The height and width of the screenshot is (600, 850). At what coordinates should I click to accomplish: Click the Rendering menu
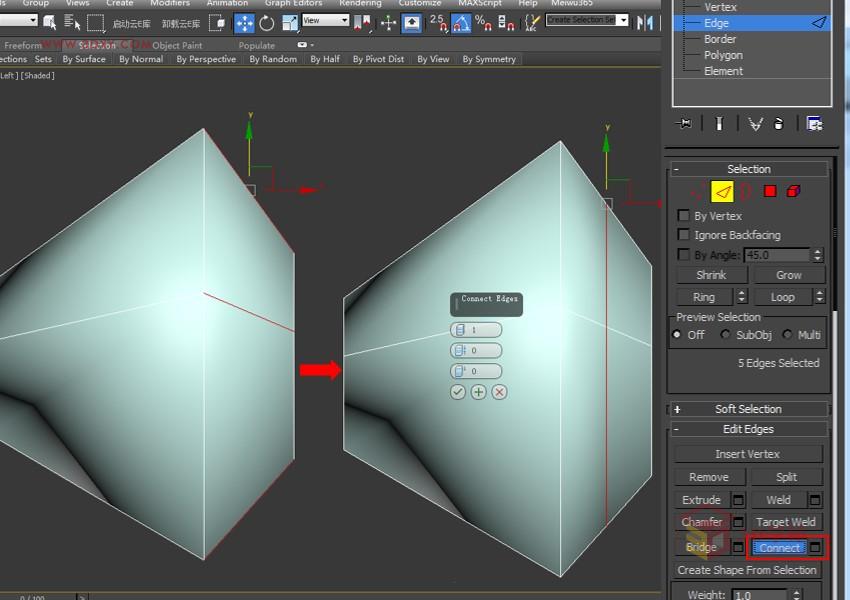[361, 4]
